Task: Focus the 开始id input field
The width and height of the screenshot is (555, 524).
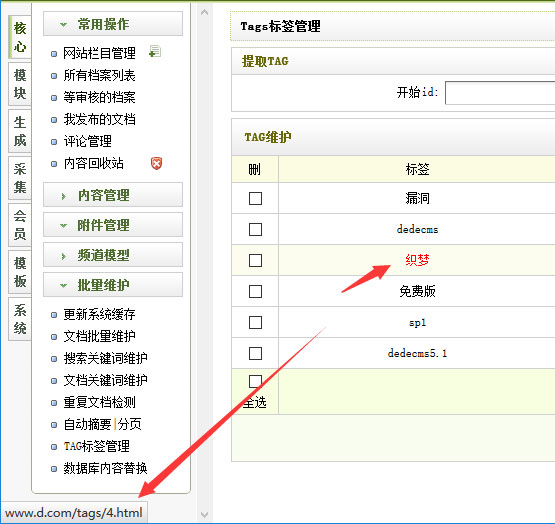Action: (500, 93)
